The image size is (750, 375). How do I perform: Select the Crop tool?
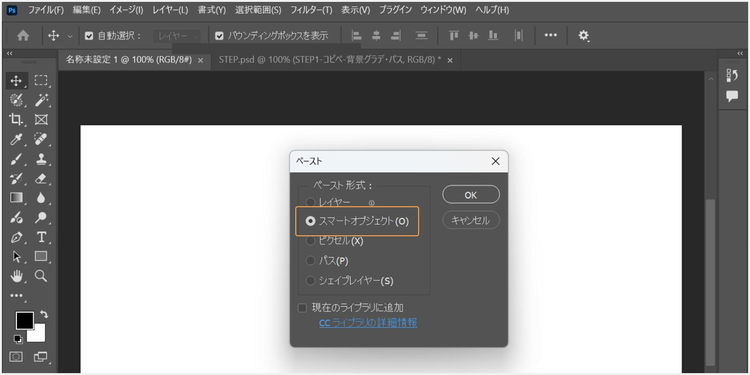tap(17, 120)
